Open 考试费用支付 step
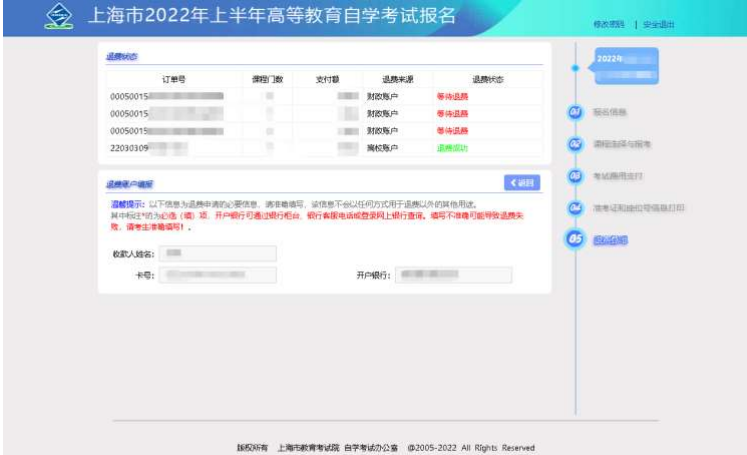The image size is (747, 455). pyautogui.click(x=619, y=176)
